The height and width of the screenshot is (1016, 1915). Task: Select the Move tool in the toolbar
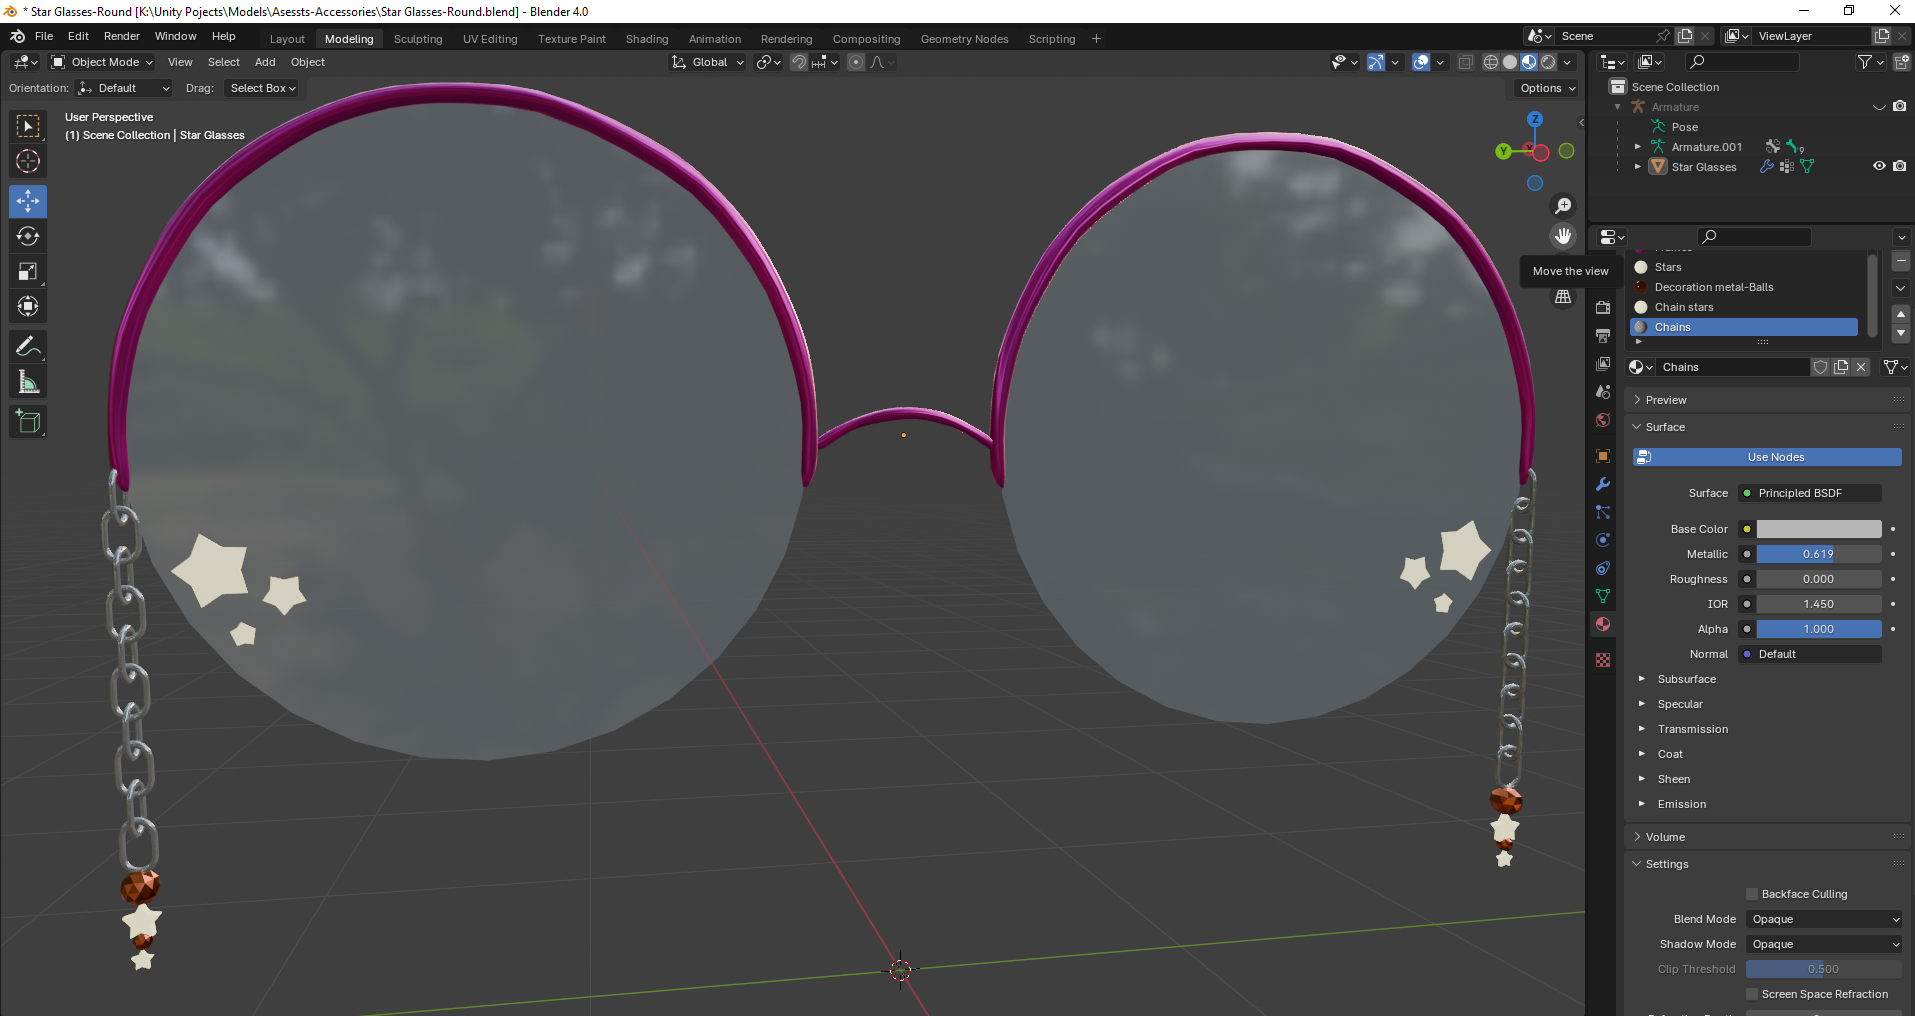click(x=27, y=201)
